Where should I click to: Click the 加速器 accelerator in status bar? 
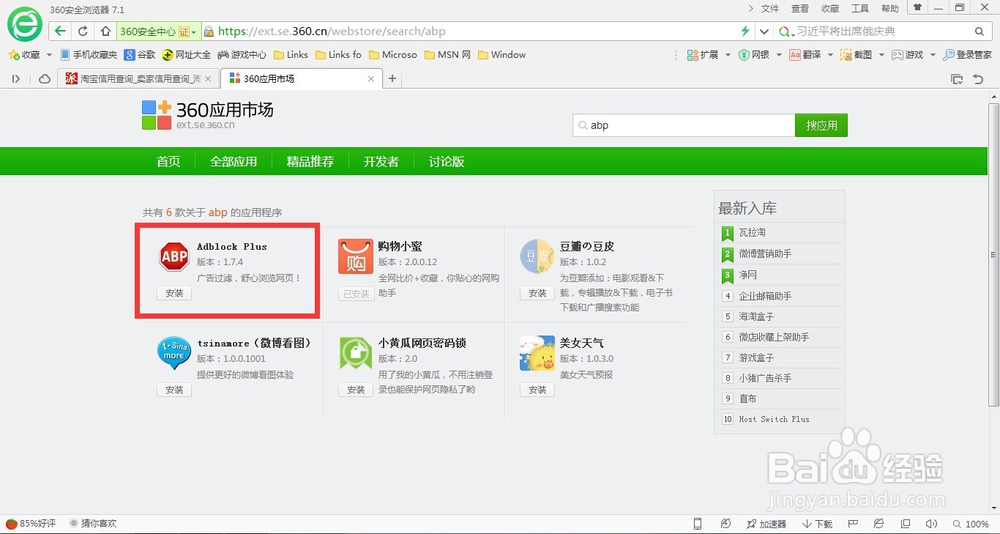coord(767,524)
